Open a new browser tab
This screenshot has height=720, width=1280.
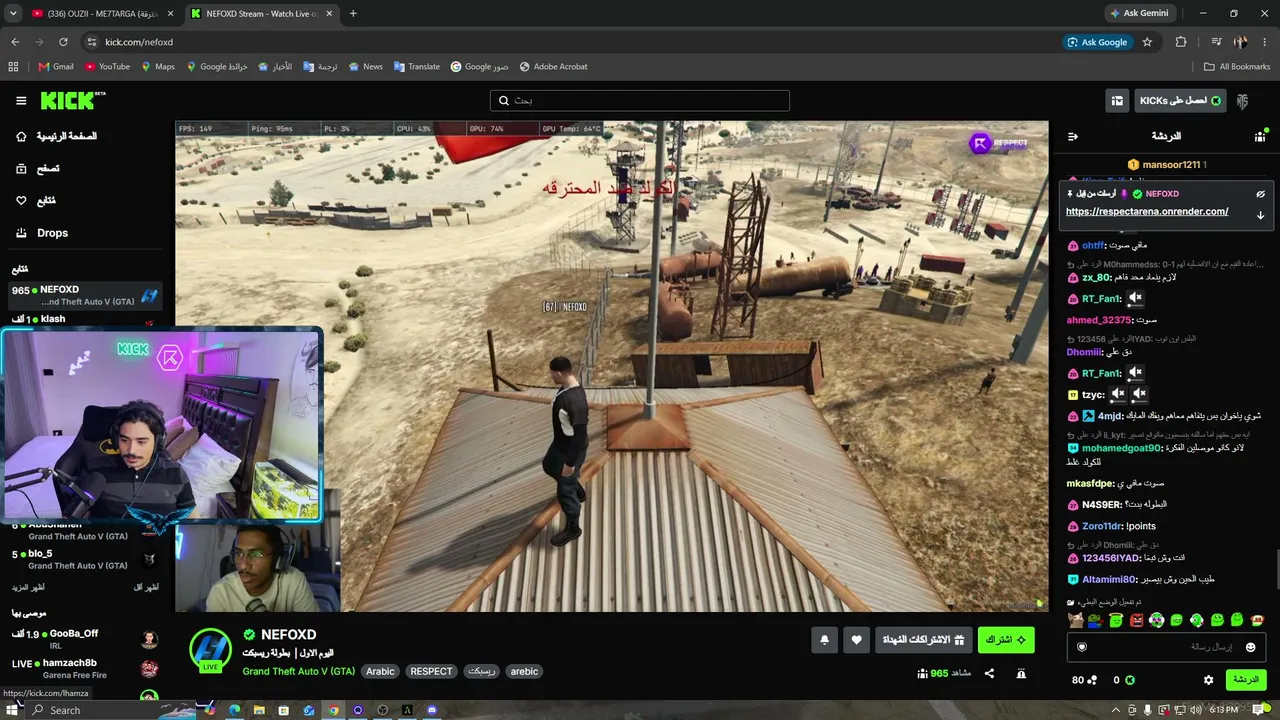click(353, 14)
